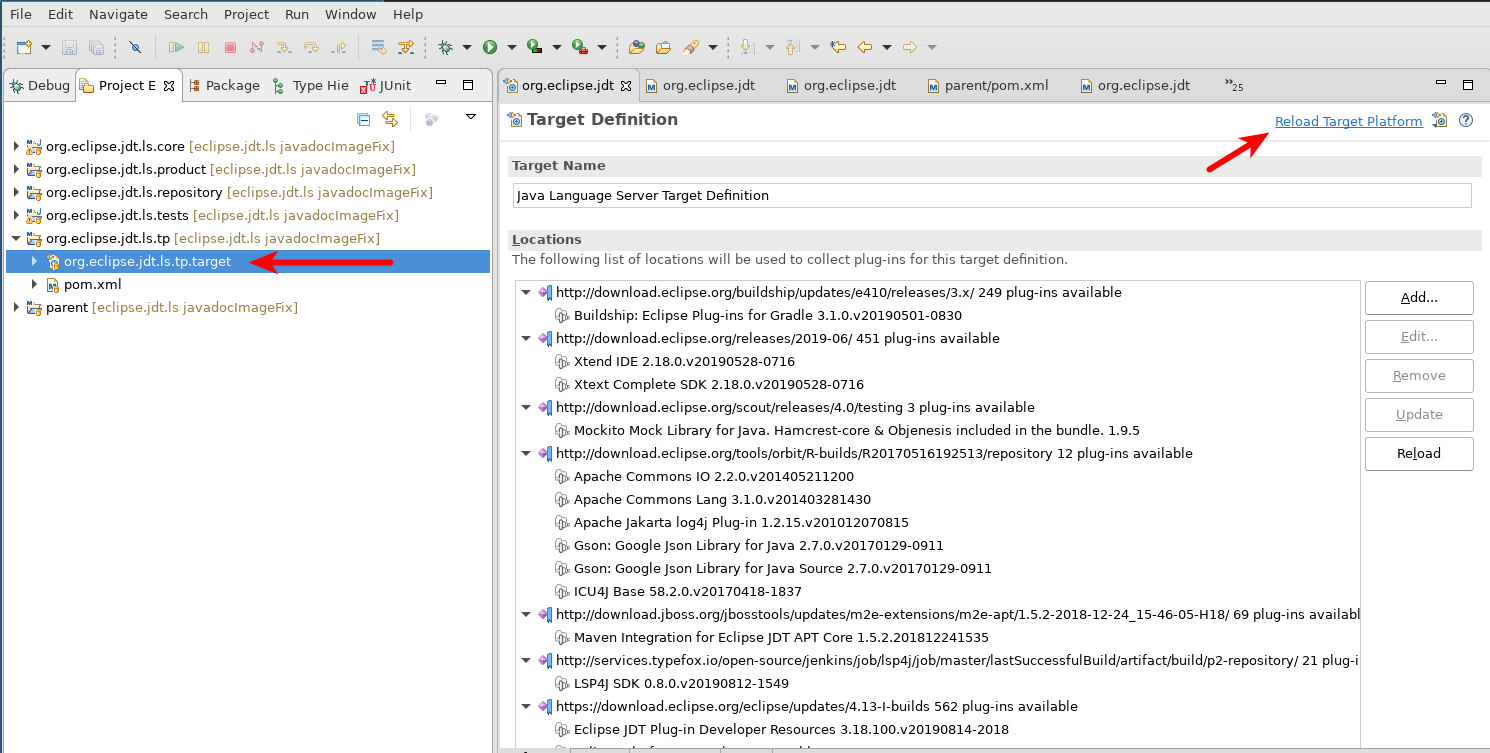The width and height of the screenshot is (1490, 753).
Task: Expand org.eclipse.jdt.ls.product project
Action: click(x=16, y=169)
